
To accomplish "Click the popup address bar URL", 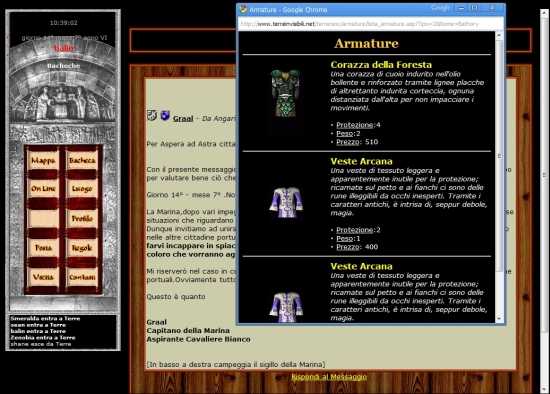I will point(359,24).
